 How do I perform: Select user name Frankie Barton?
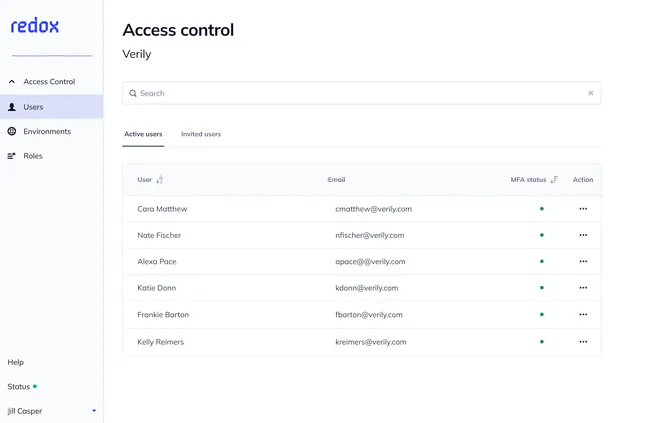163,315
